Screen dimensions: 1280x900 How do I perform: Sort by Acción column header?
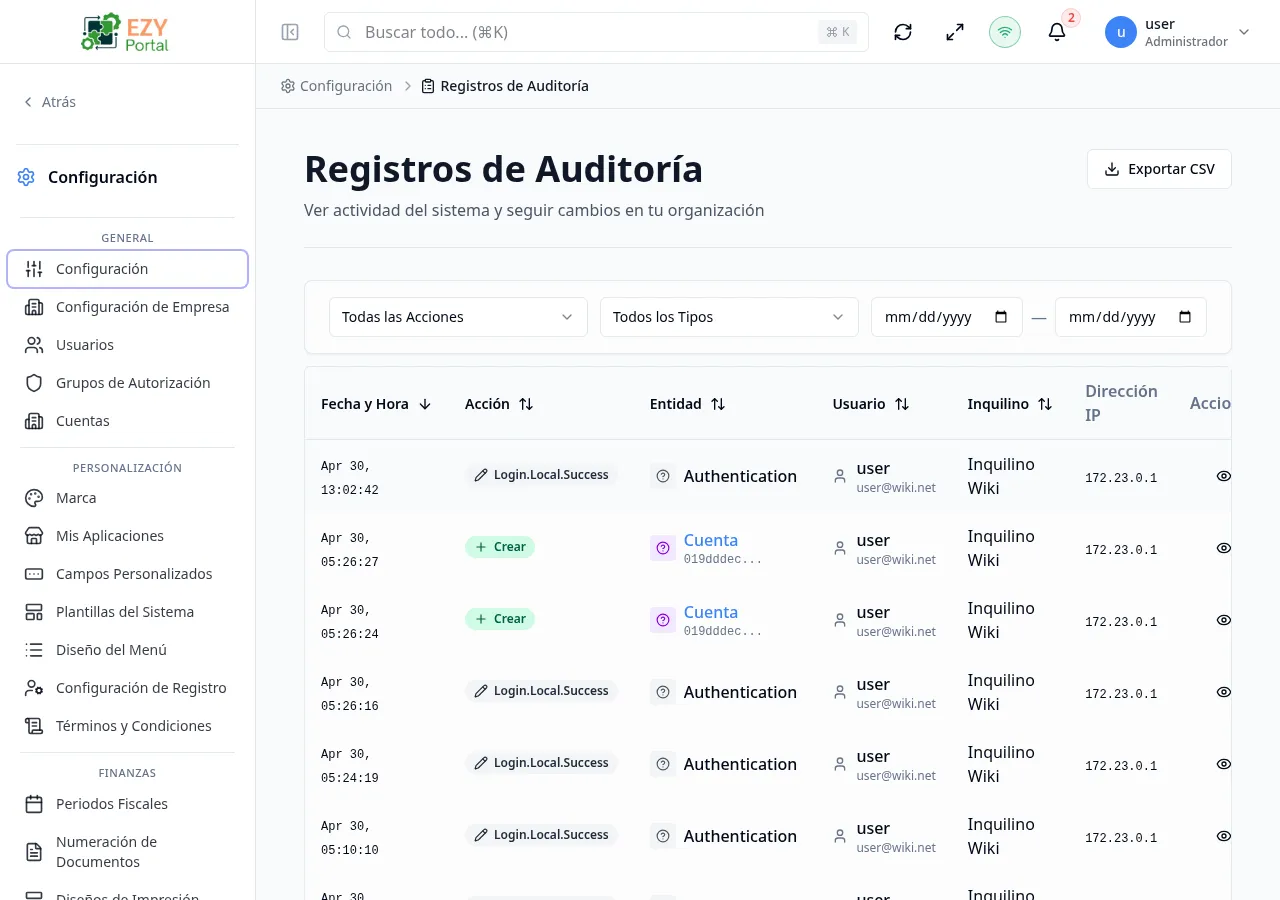[x=499, y=404]
